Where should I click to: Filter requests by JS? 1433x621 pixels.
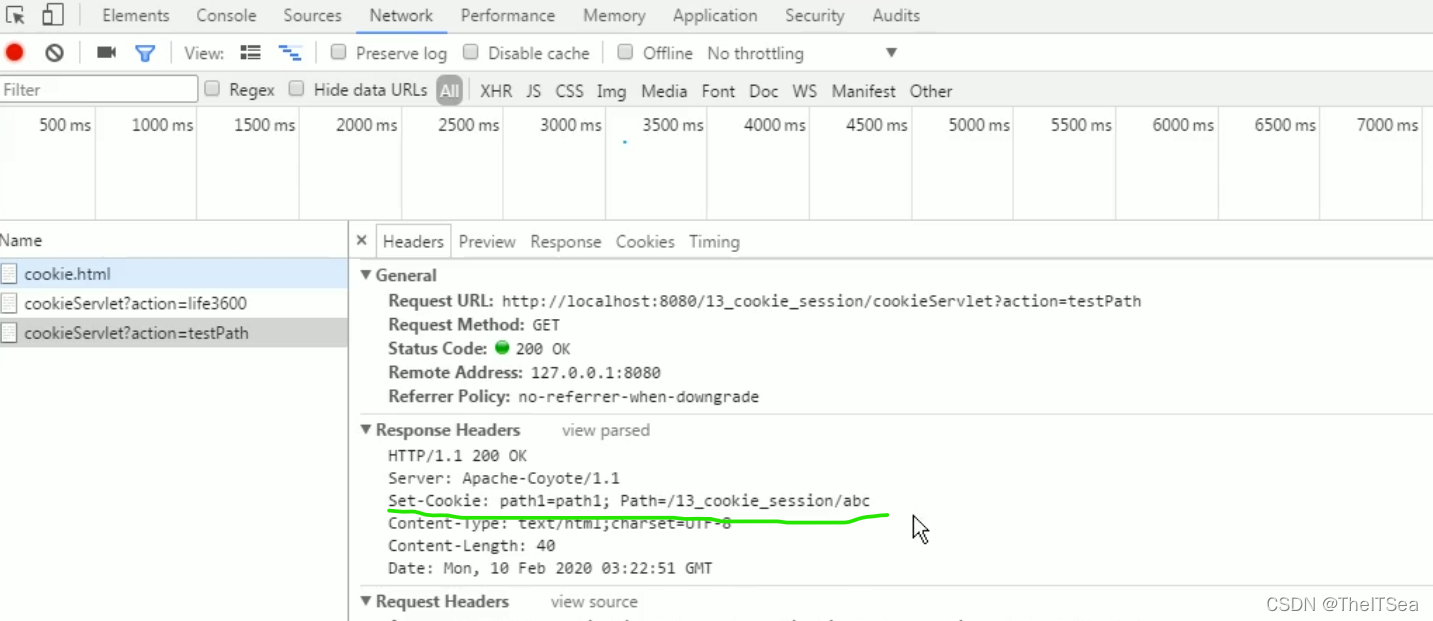[x=534, y=91]
